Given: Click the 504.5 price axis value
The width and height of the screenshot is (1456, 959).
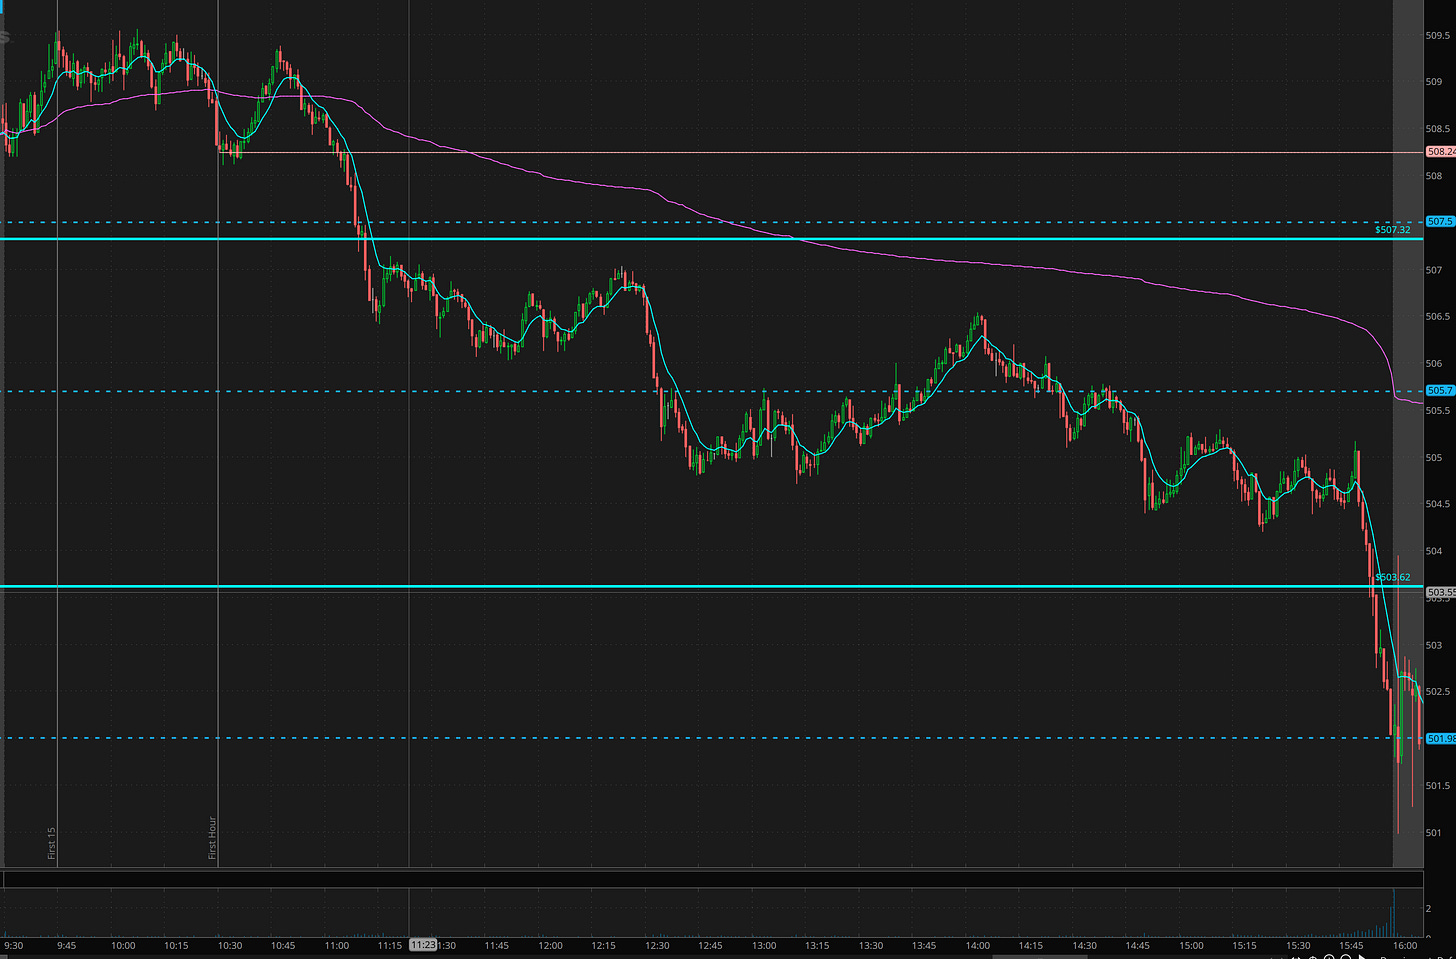Looking at the screenshot, I should tap(1437, 504).
